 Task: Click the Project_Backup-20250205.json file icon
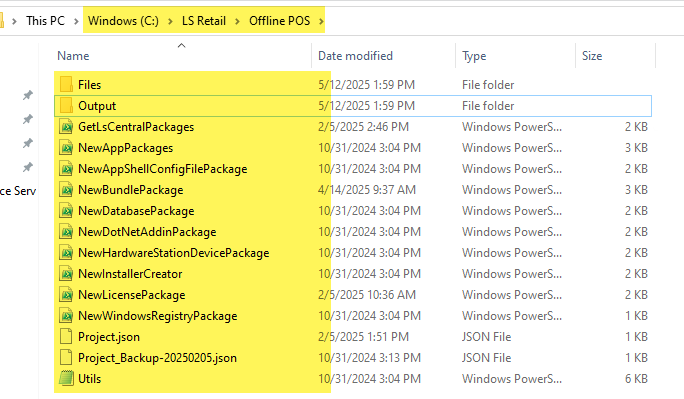(66, 358)
